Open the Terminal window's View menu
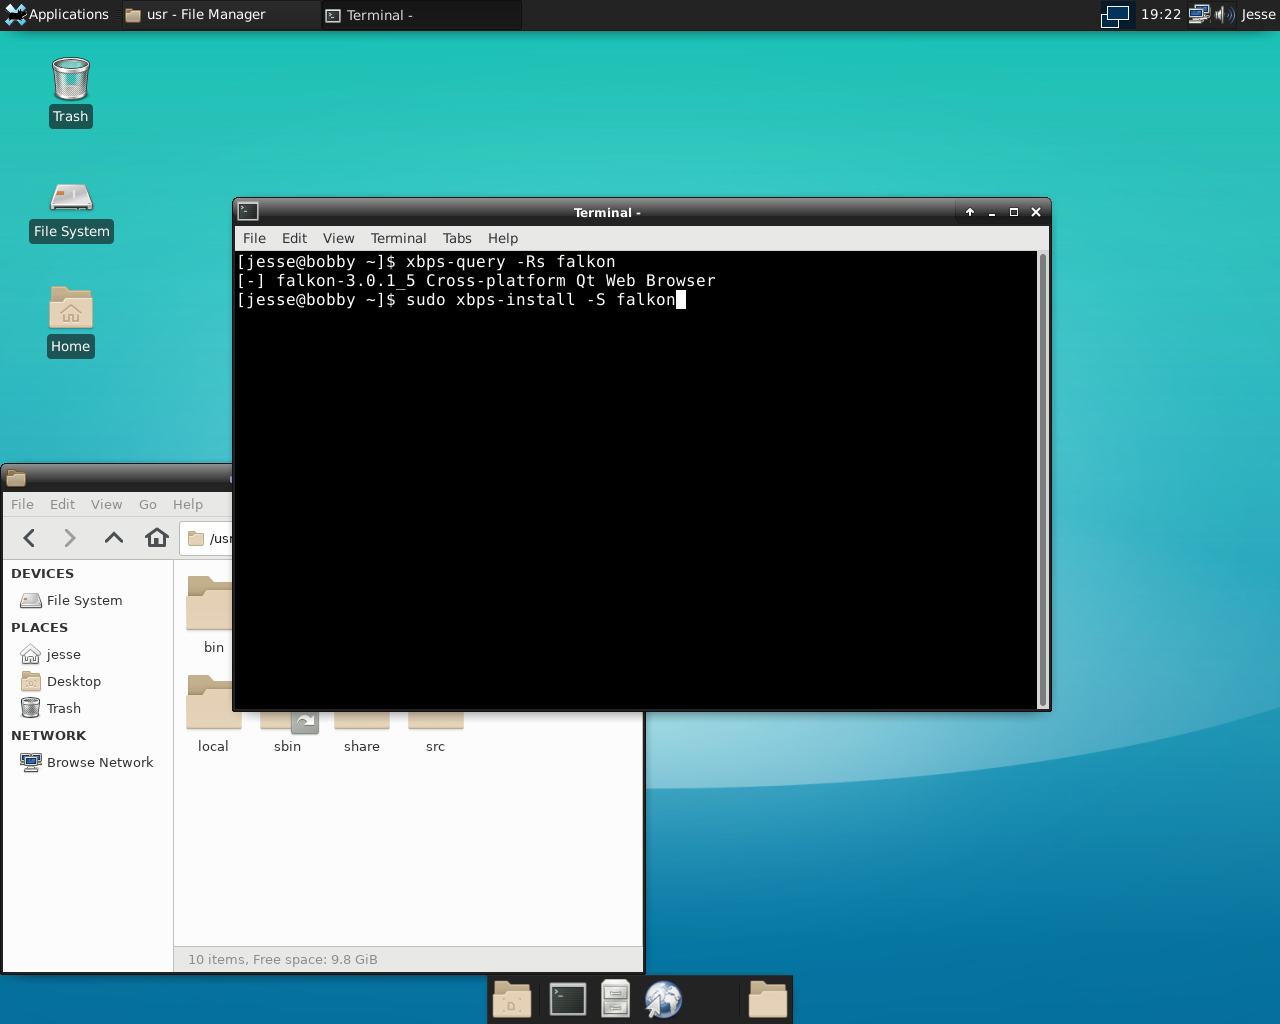 338,238
